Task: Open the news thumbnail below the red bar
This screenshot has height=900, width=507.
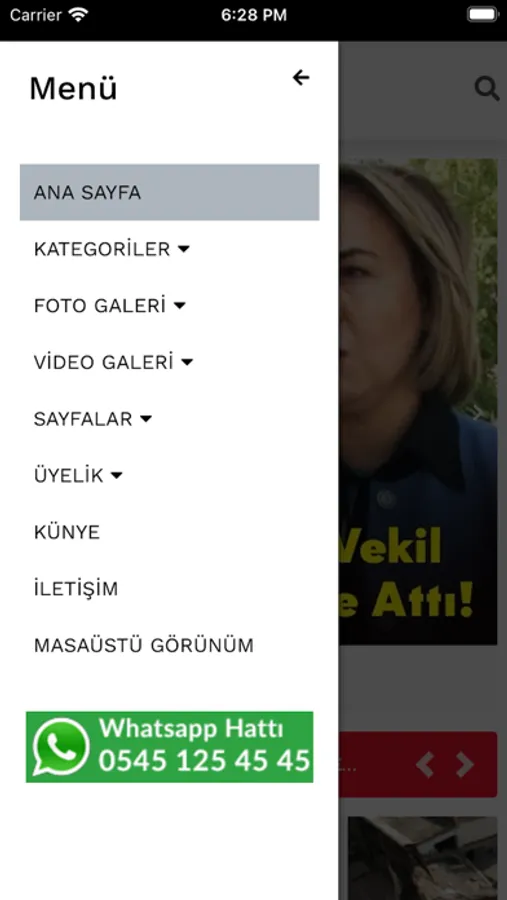Action: [423, 858]
